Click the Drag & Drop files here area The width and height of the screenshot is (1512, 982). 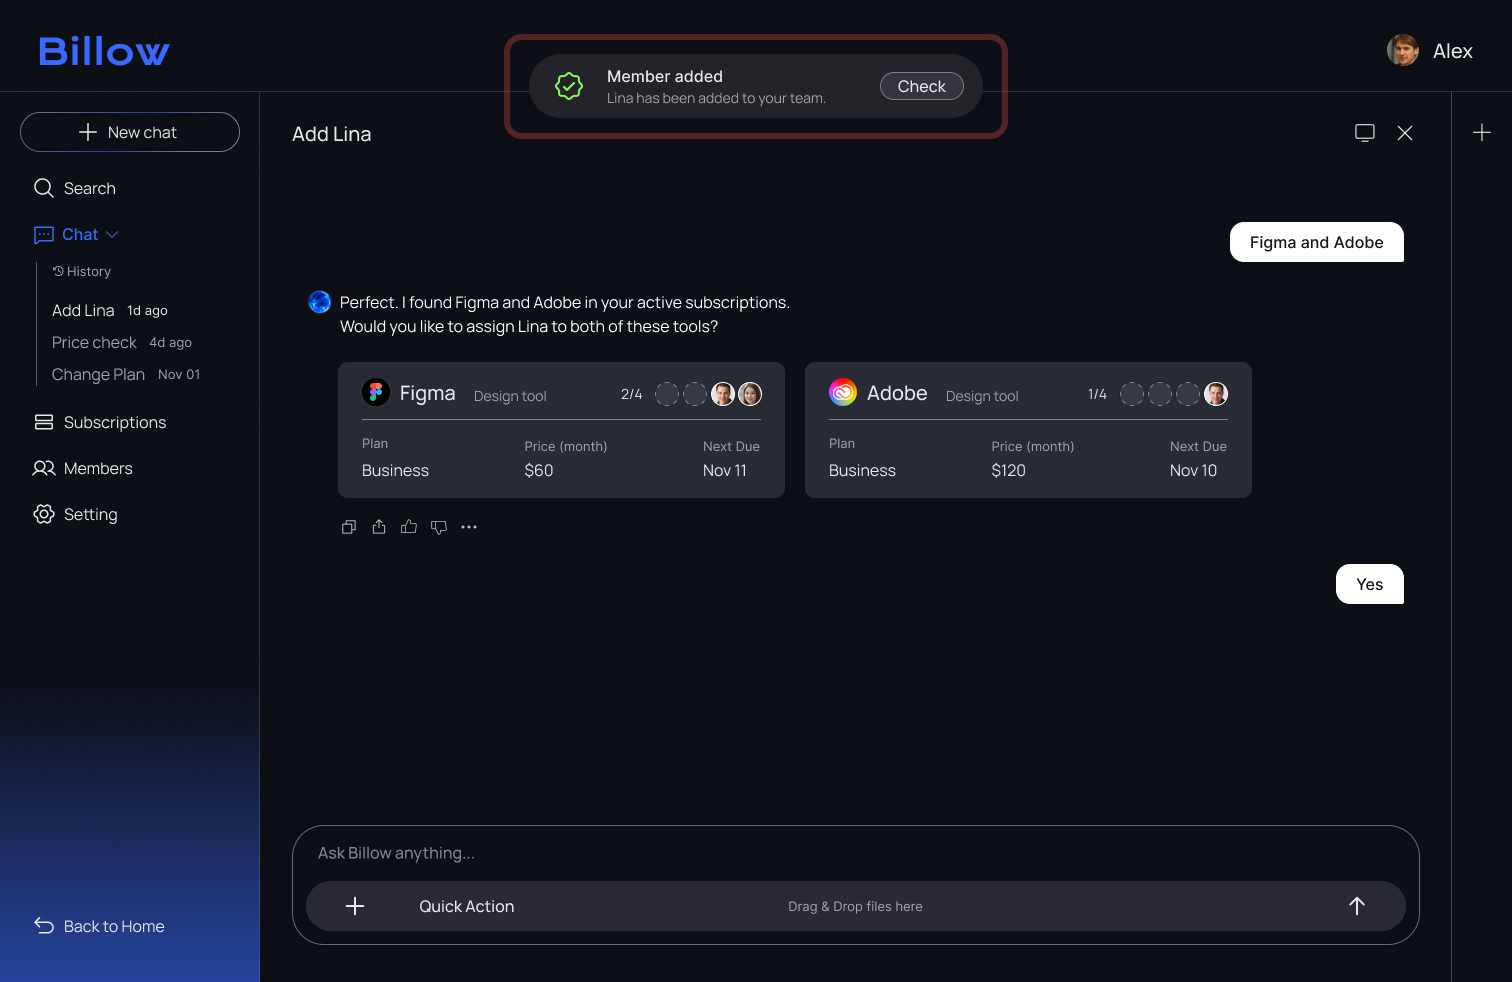click(855, 906)
